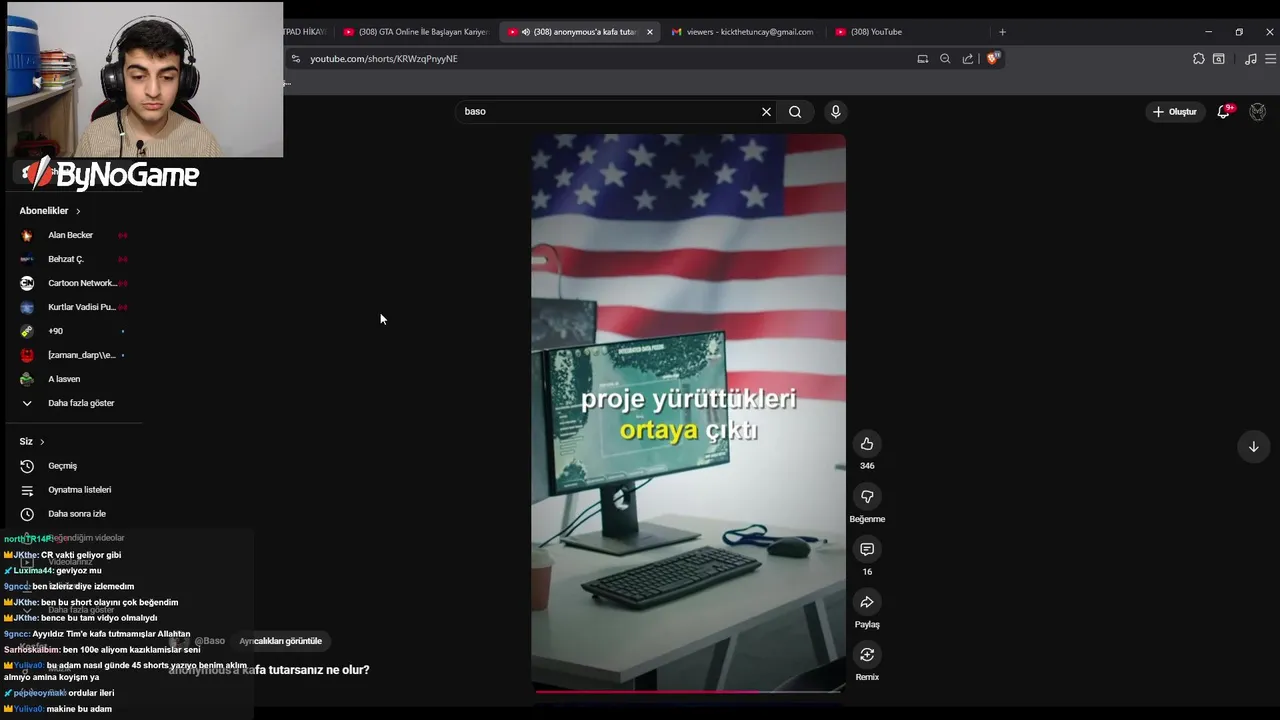Open the [zamanı_darp\\e... channel
The image size is (1280, 720).
(x=82, y=355)
